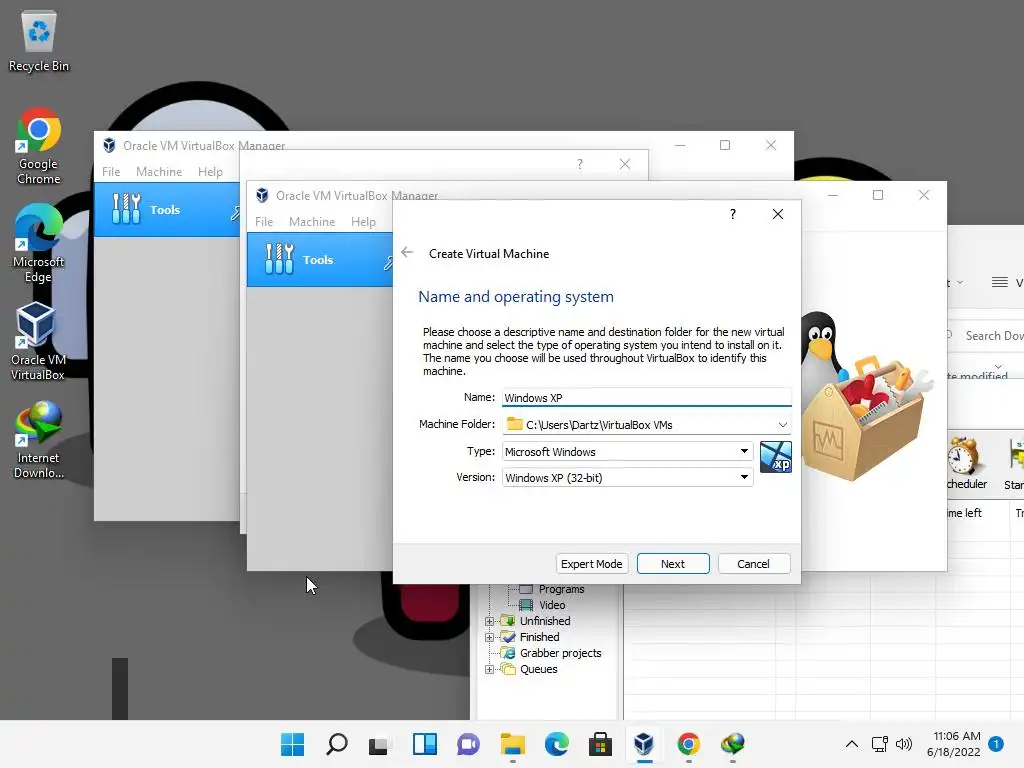Switch to Chrome on taskbar

[688, 744]
